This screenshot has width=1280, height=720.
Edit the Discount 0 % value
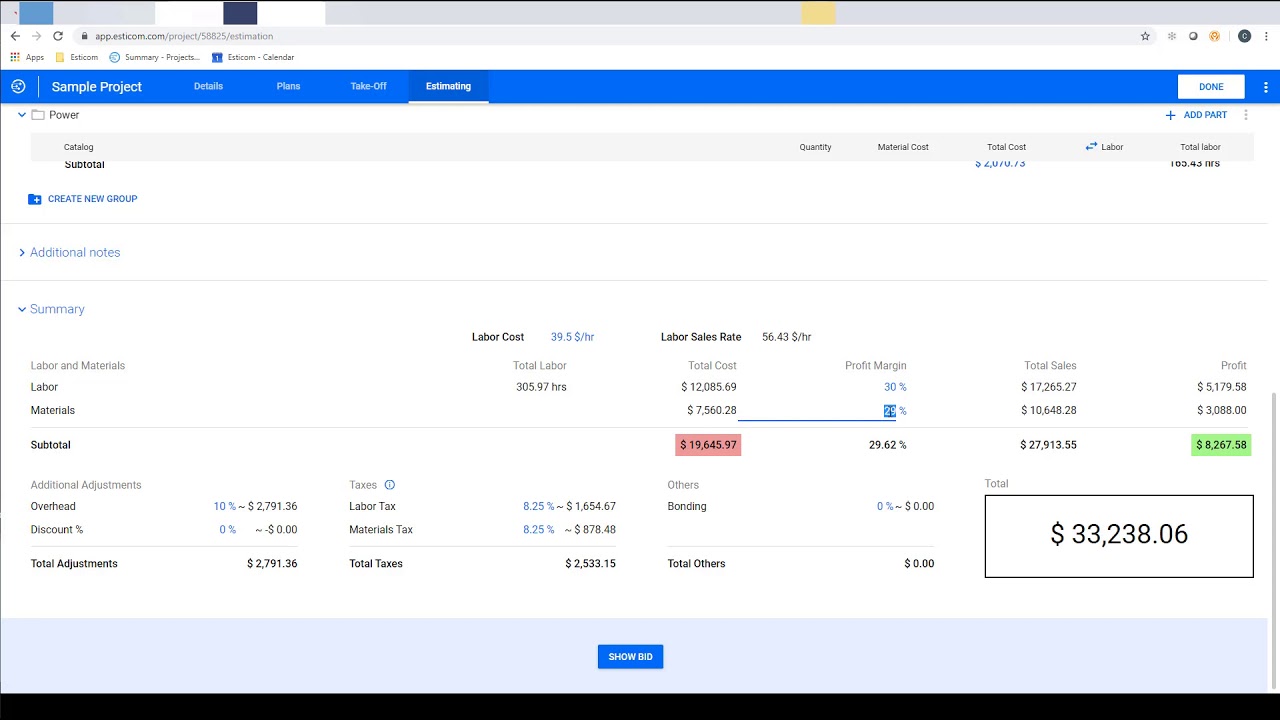tap(228, 530)
